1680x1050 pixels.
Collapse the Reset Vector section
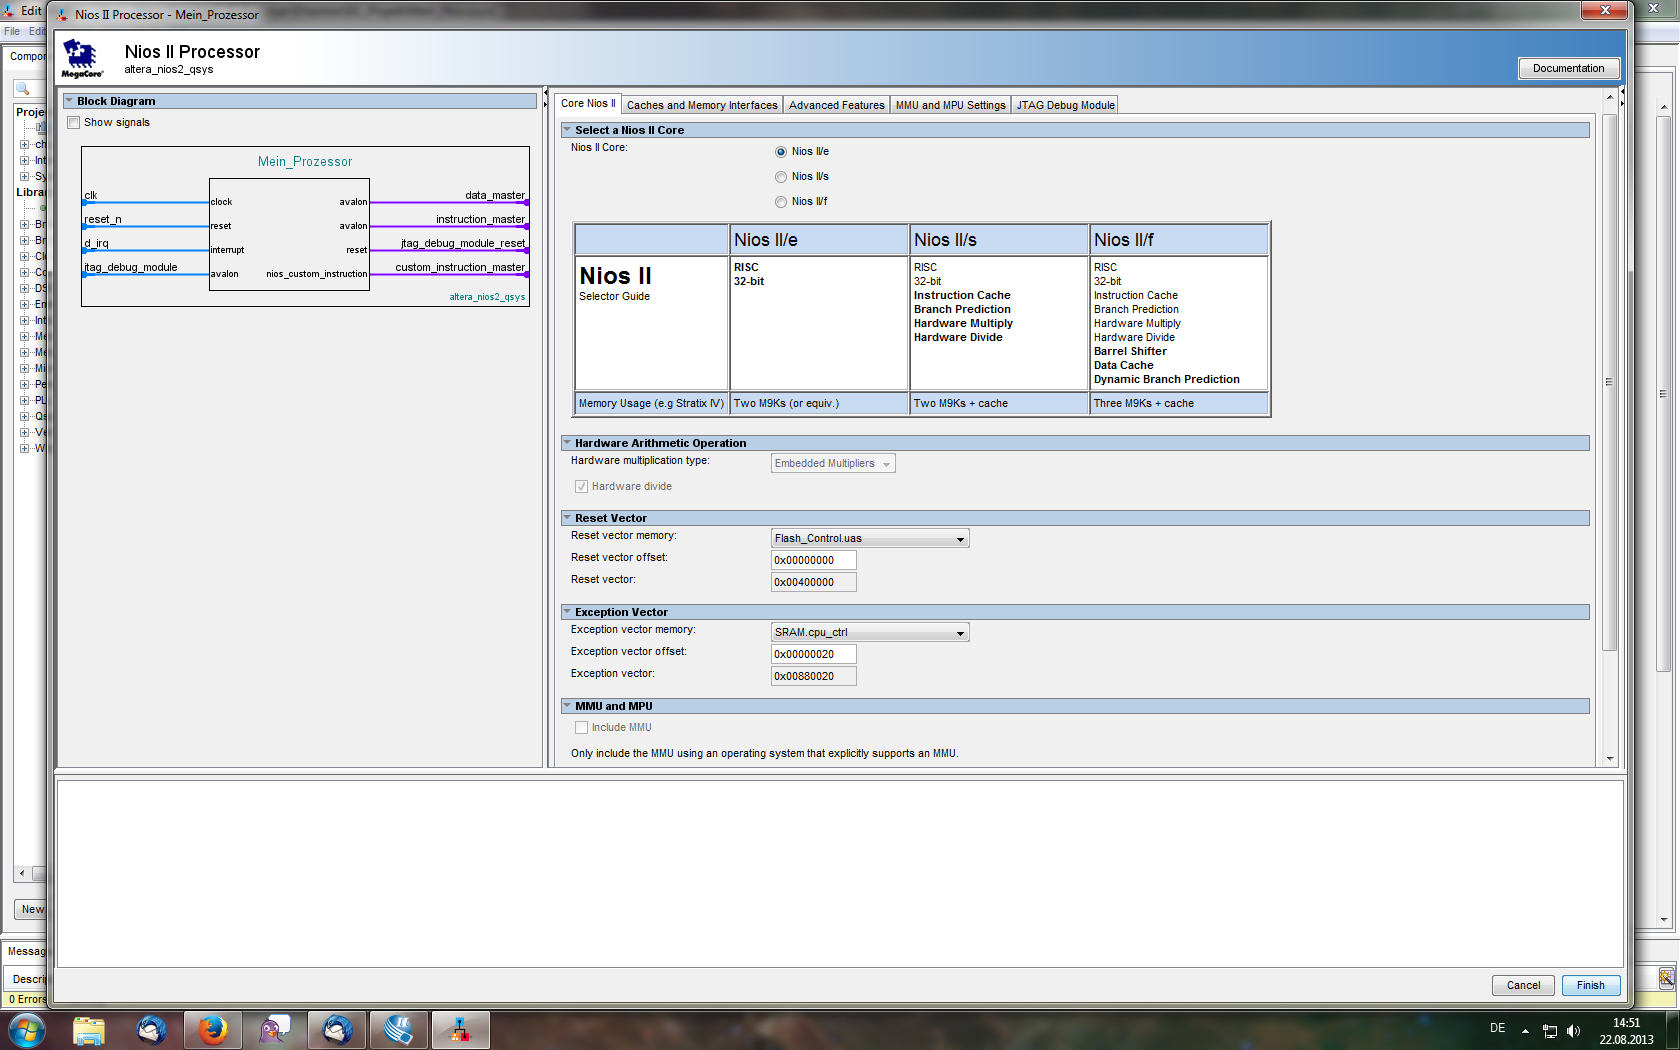point(567,518)
